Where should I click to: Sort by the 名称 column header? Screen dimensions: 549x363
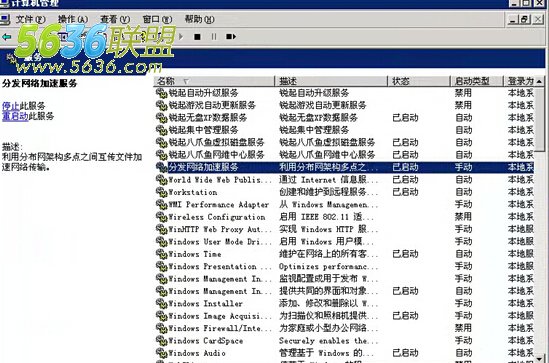pos(214,81)
